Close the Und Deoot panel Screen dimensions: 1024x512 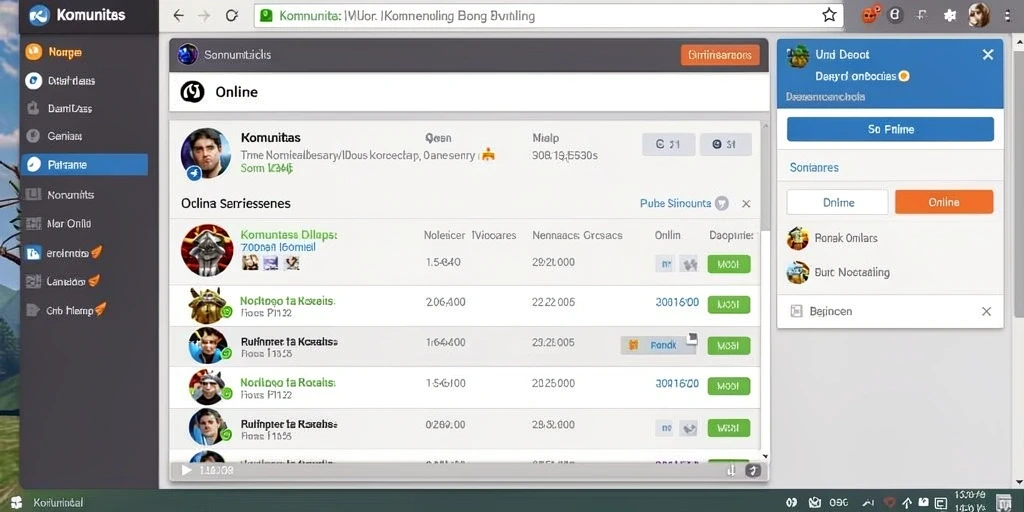[988, 55]
